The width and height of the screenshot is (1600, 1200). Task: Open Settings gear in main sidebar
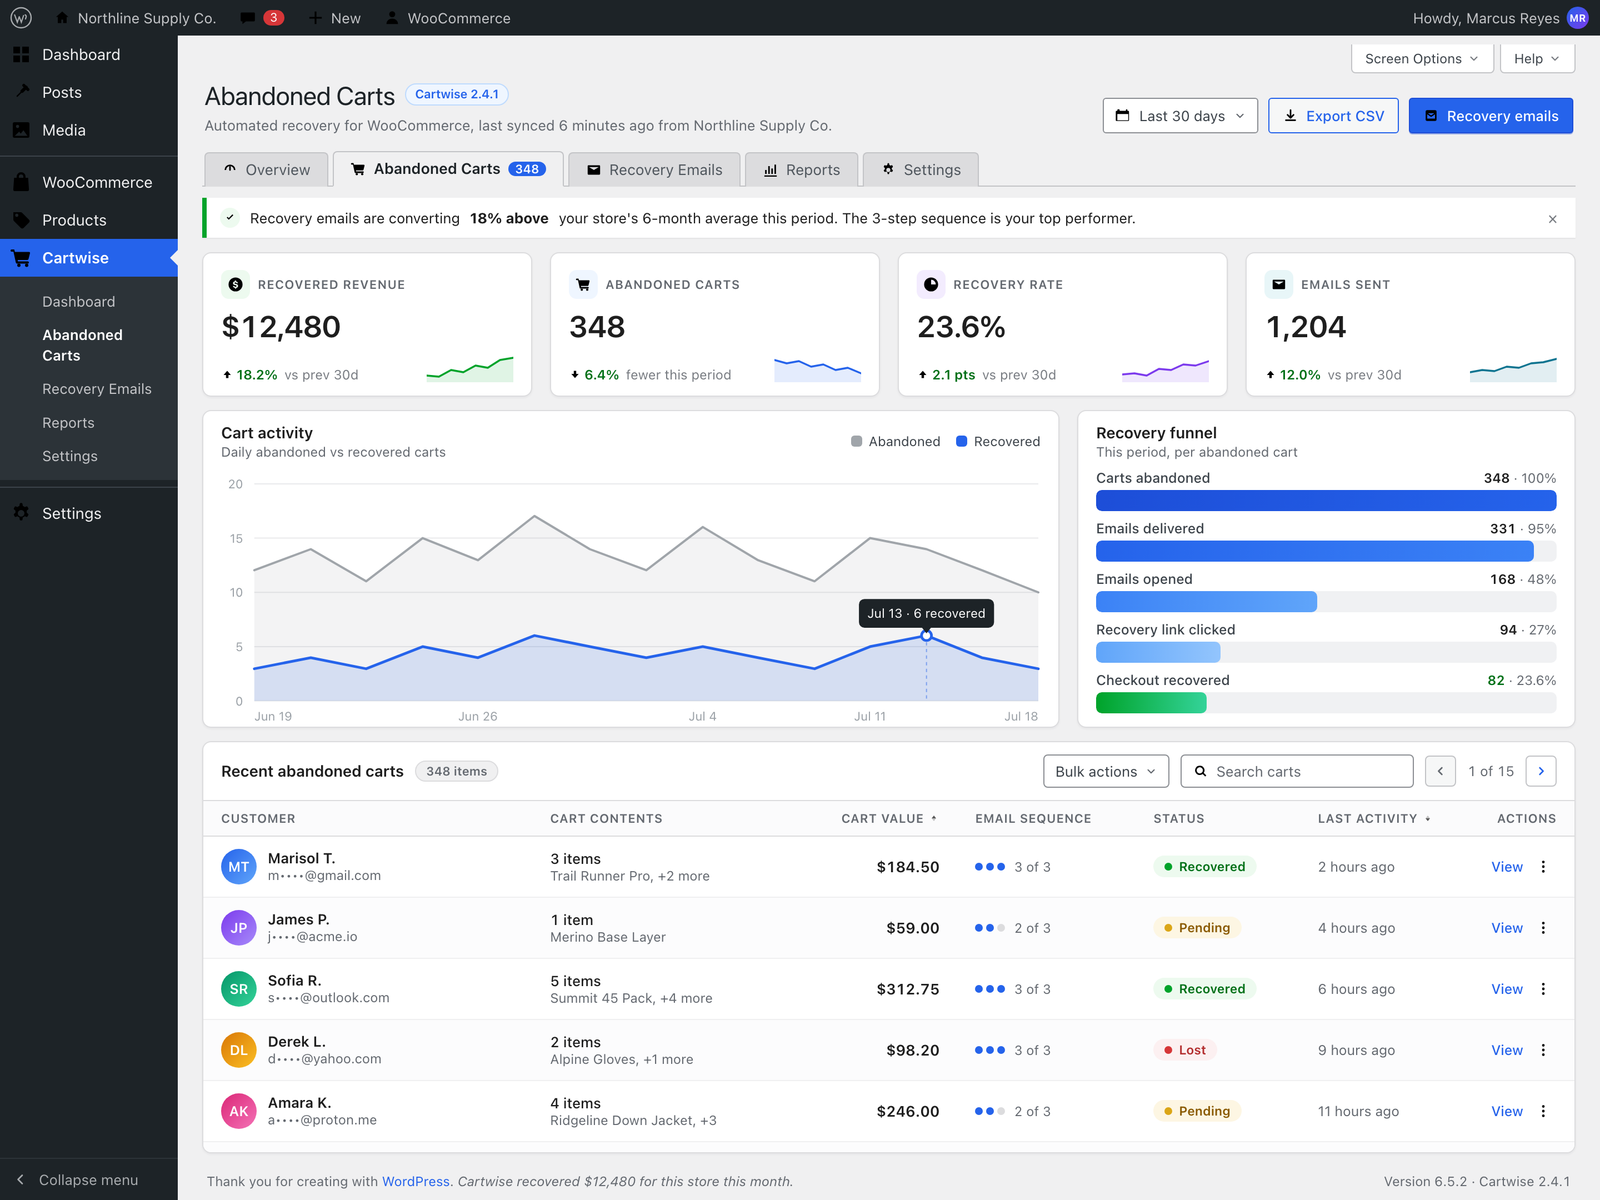[x=21, y=513]
